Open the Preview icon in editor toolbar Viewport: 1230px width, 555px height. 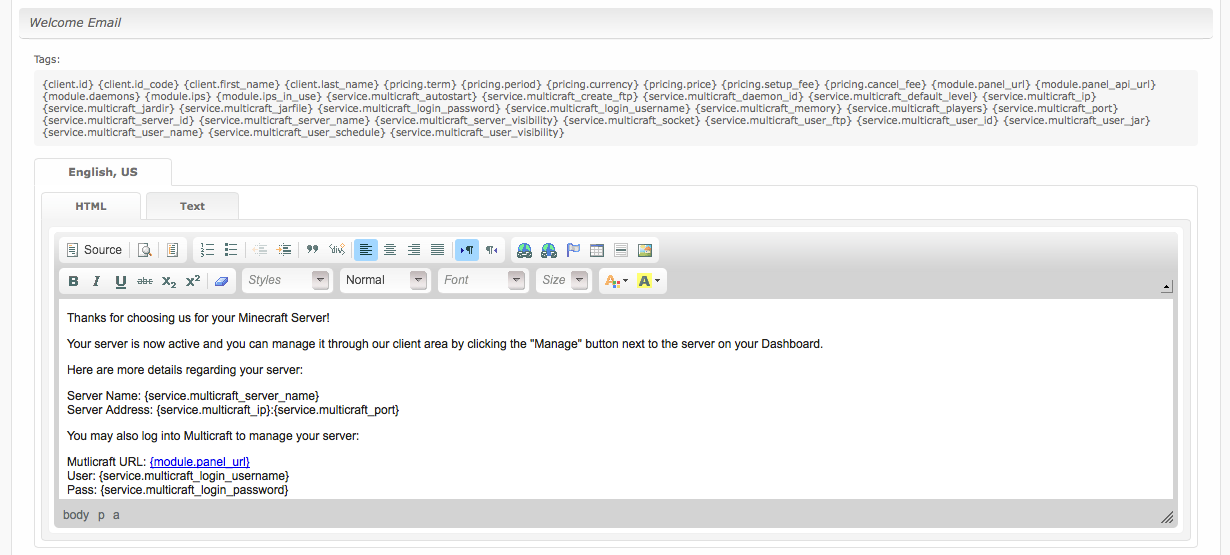point(145,250)
